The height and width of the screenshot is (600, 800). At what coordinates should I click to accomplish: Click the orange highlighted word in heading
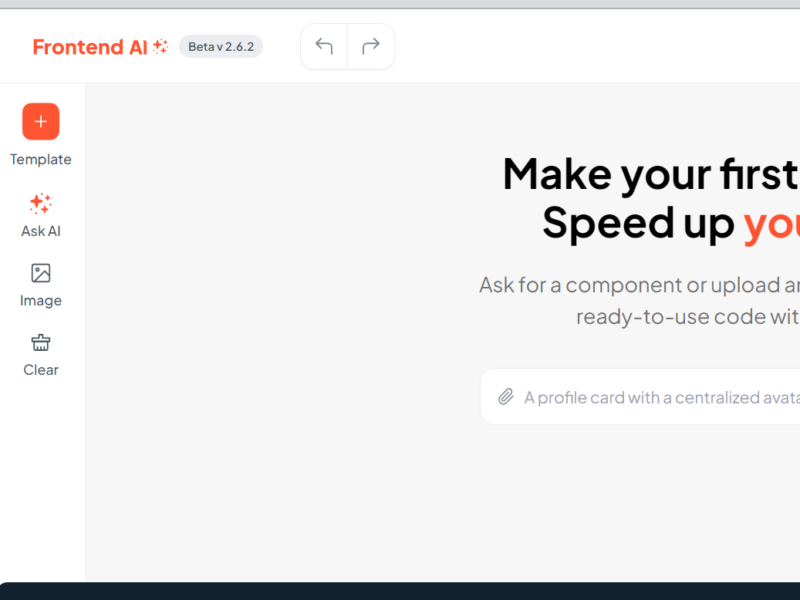coord(771,224)
